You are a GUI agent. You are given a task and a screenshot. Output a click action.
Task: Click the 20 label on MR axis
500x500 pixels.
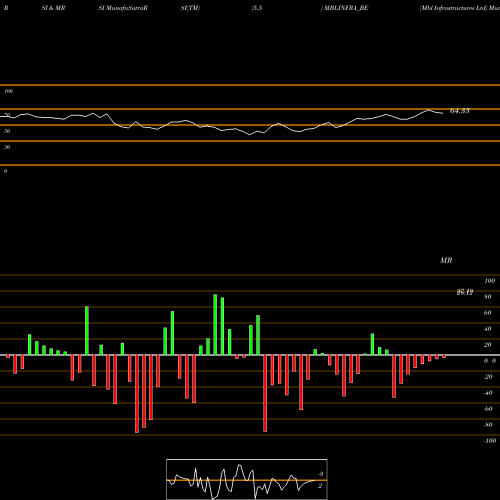488,345
